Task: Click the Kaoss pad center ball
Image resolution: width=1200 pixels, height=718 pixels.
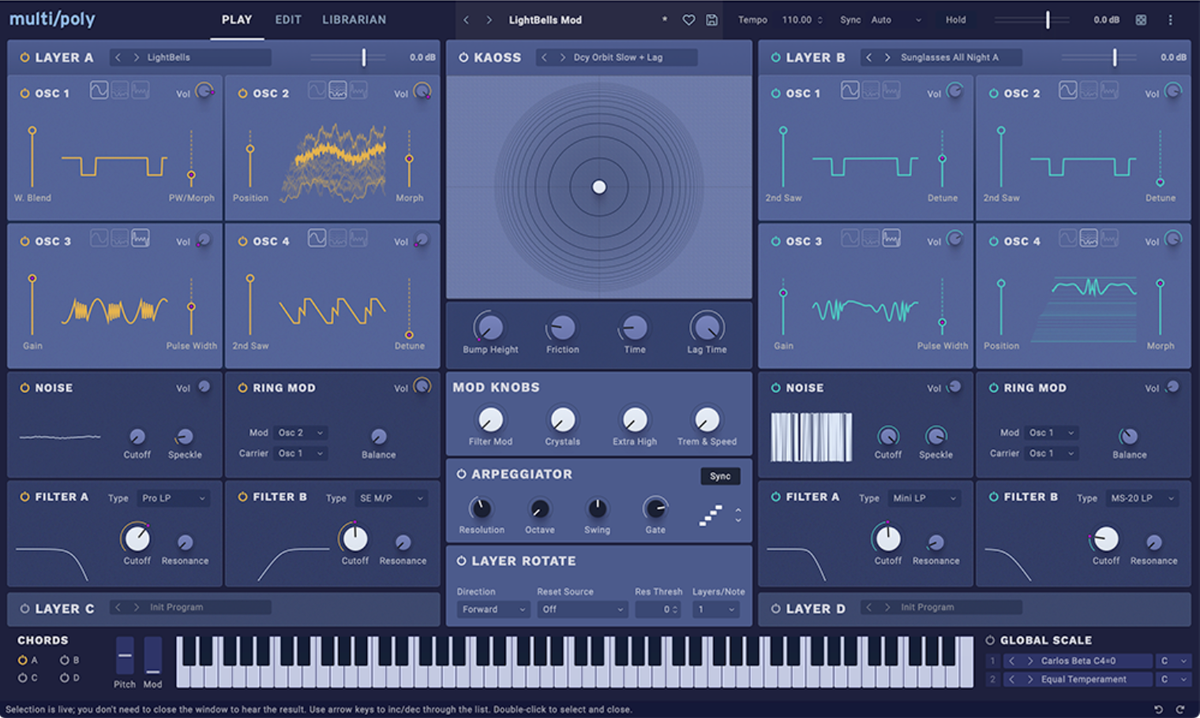Action: click(x=599, y=187)
